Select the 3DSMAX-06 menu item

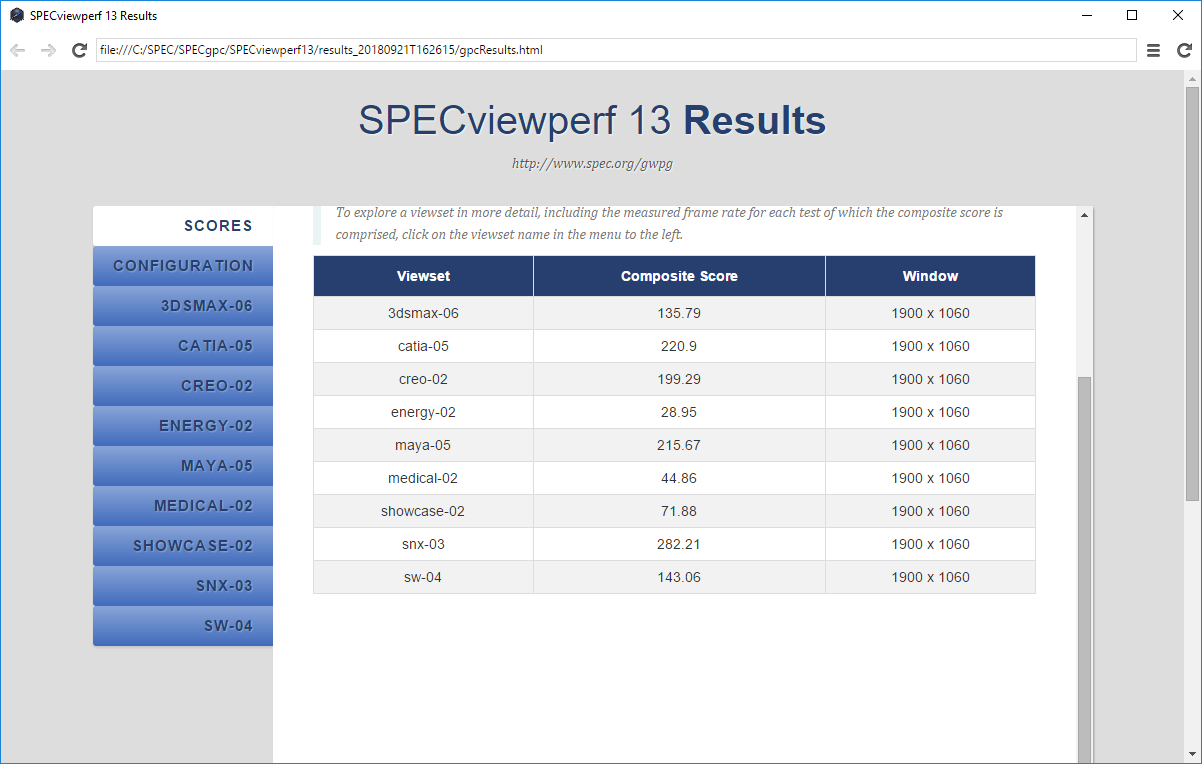pos(183,306)
